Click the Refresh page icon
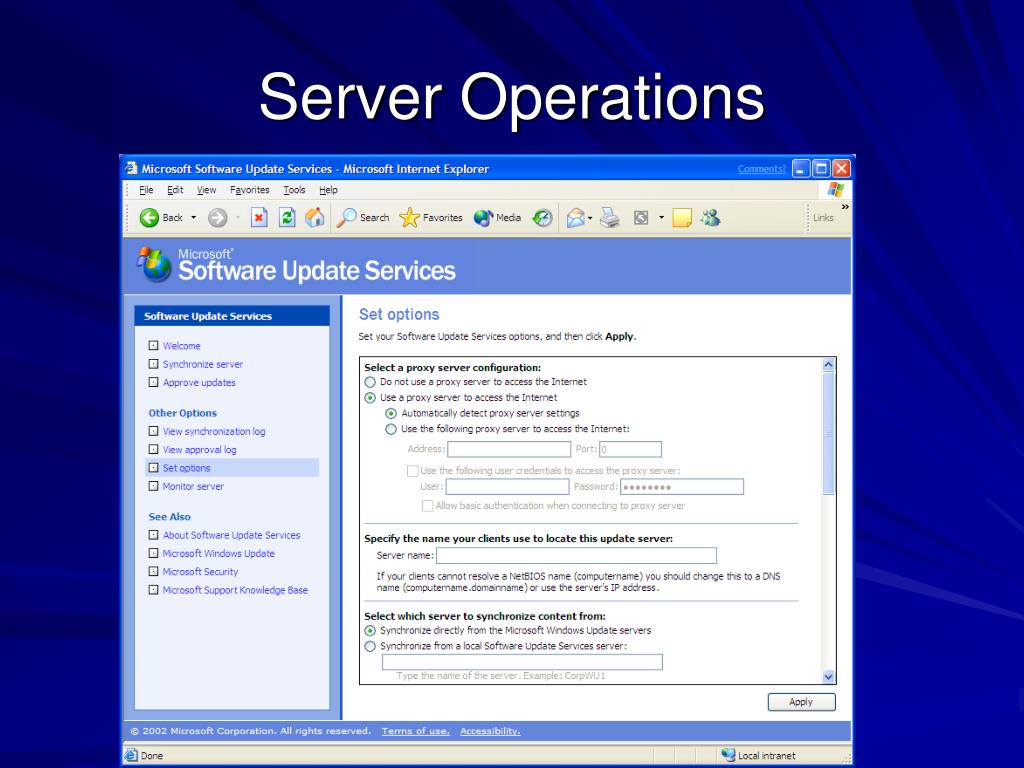The width and height of the screenshot is (1024, 768). coord(287,217)
